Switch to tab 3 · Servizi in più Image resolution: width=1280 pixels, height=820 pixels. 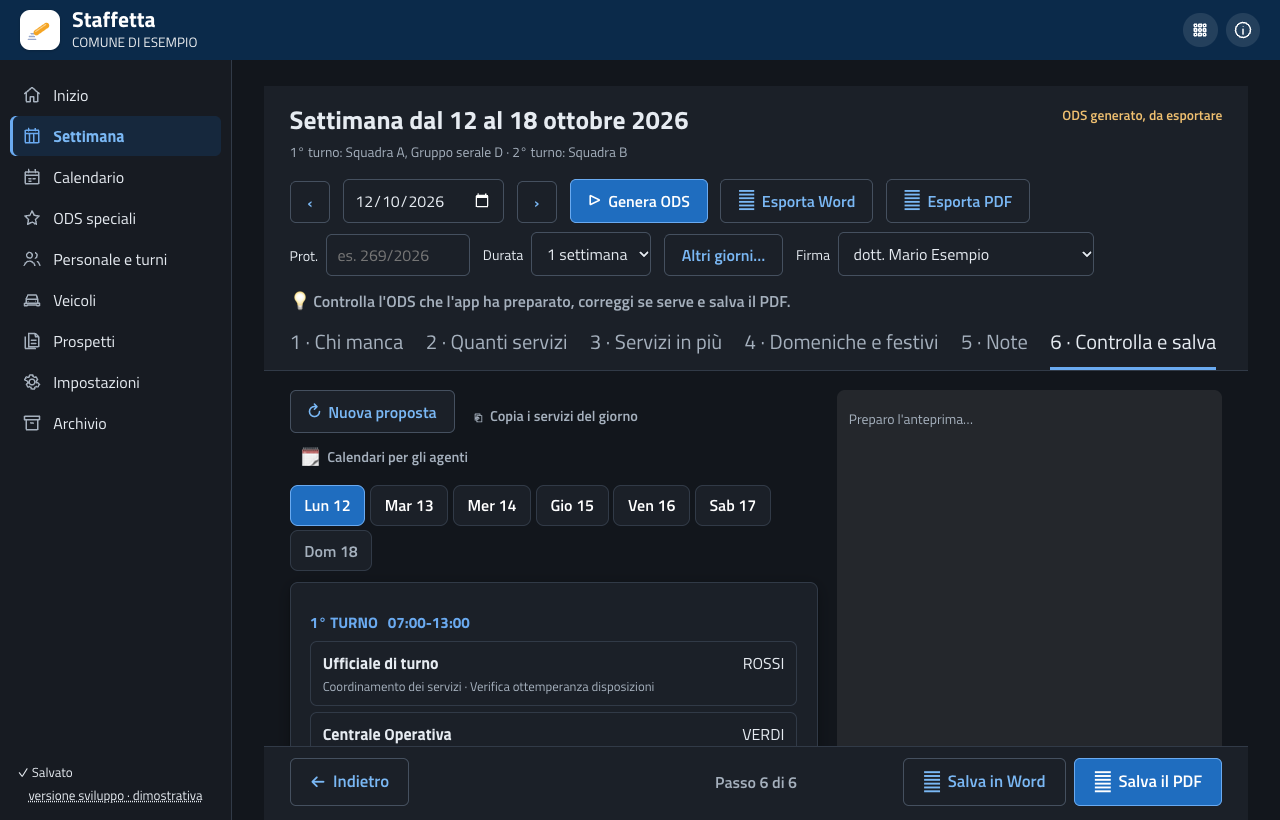(x=656, y=342)
